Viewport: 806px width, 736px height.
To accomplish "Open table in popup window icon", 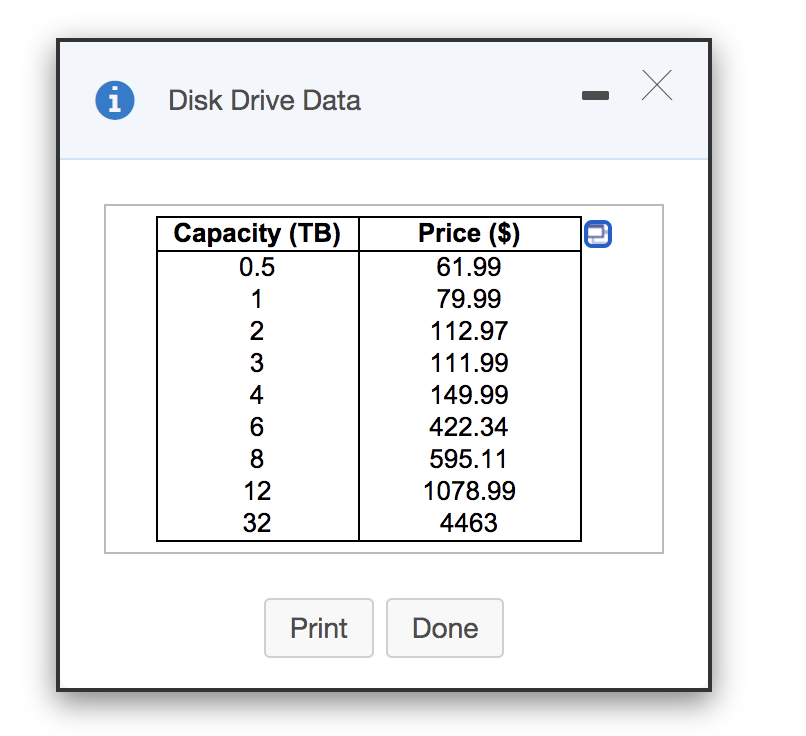I will [x=598, y=234].
